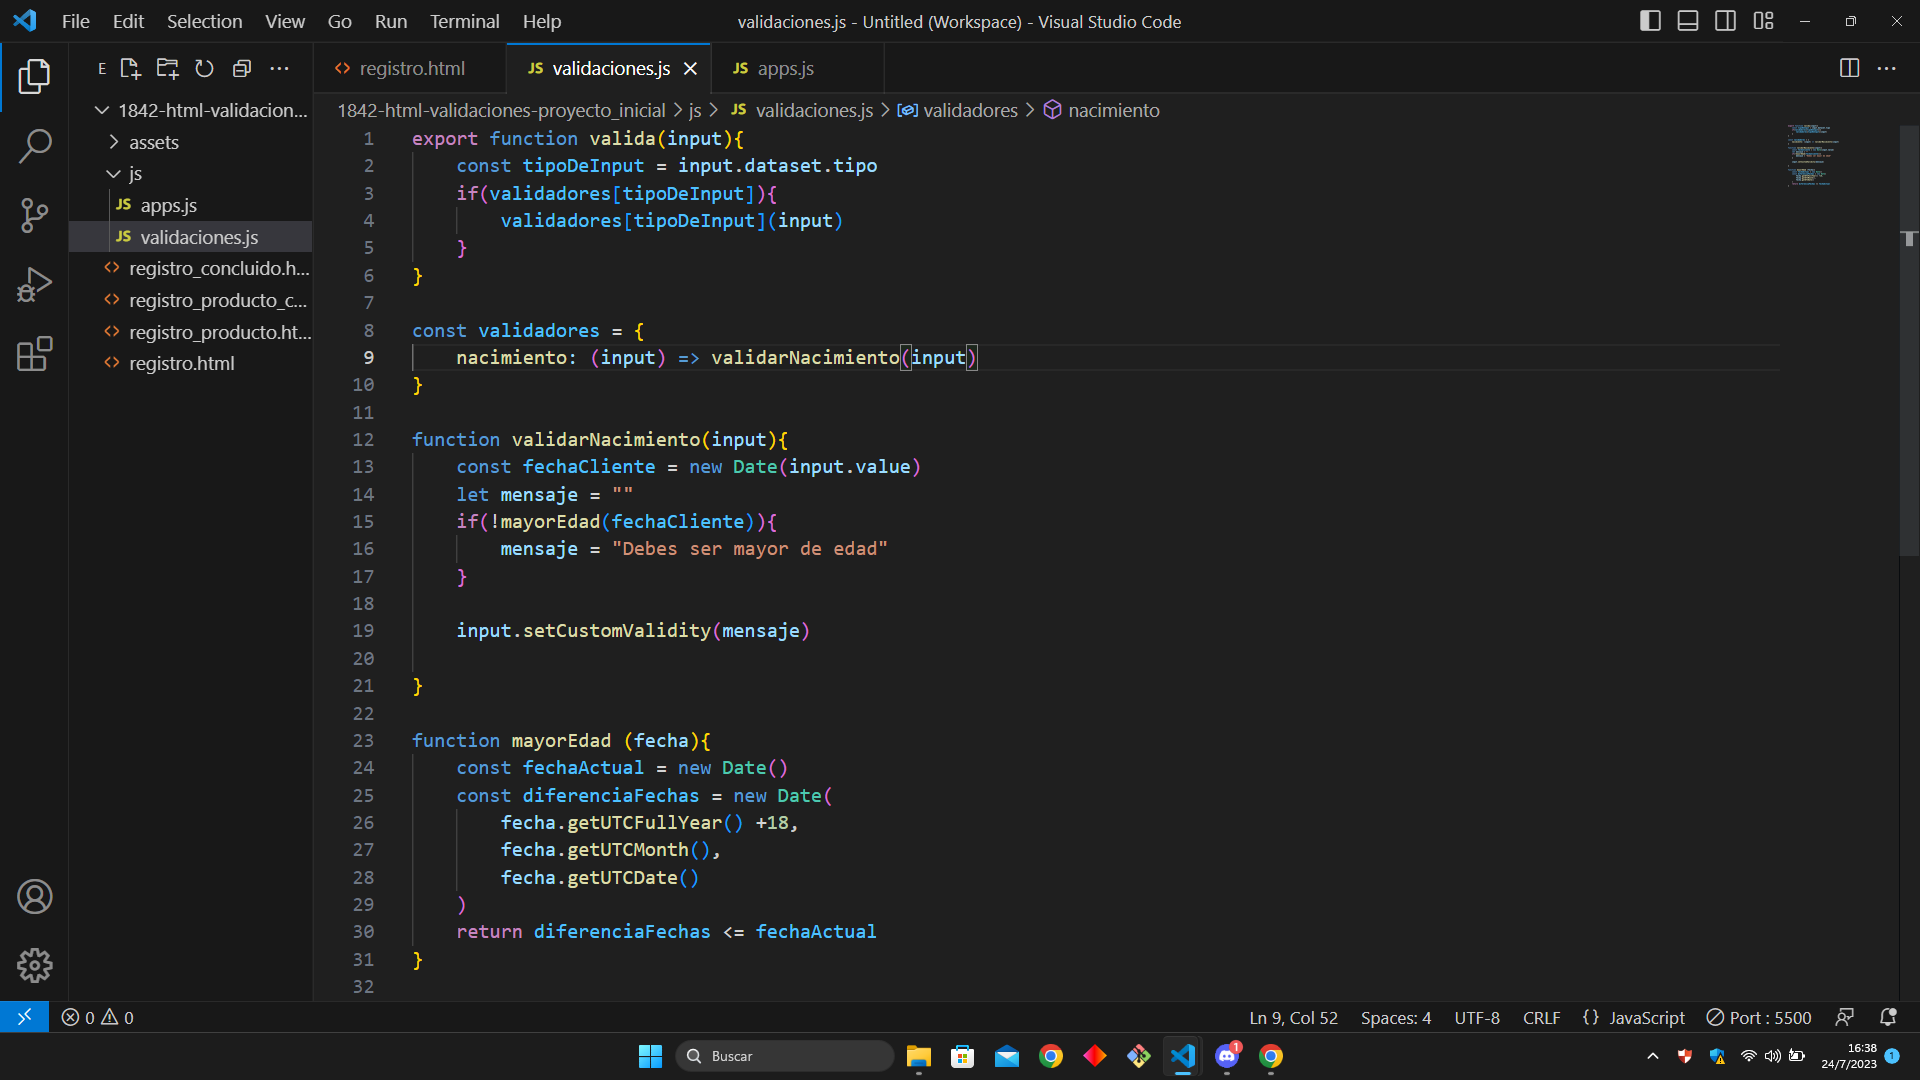Open the notifications bell

point(1888,1017)
